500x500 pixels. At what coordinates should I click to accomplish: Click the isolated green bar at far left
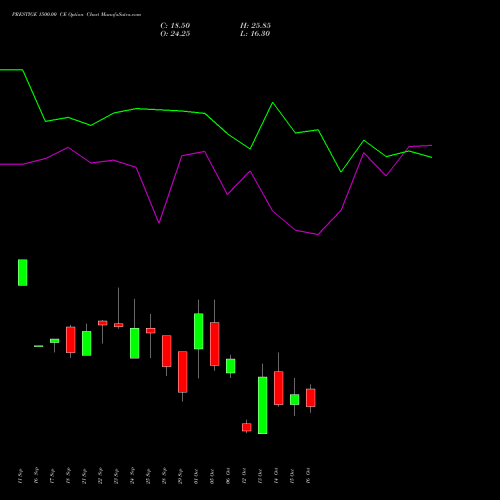coord(23,272)
